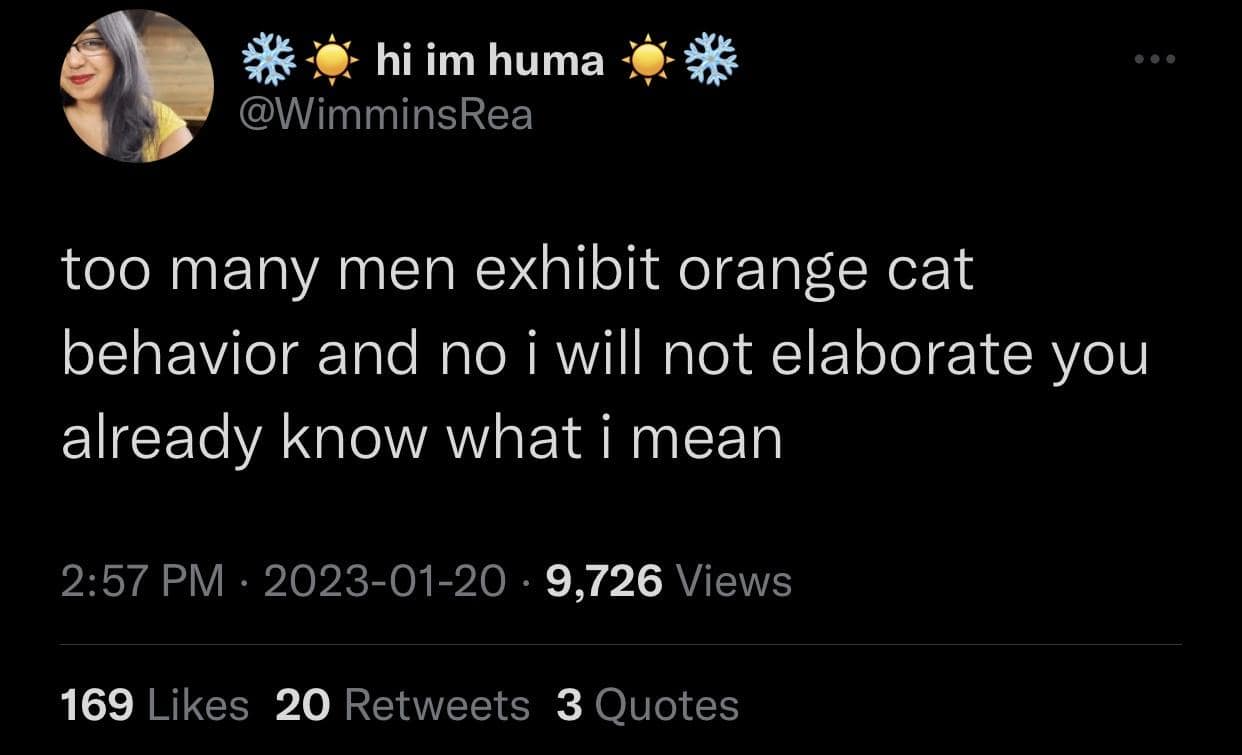Screen dimensions: 1242x755
Task: Click the 2023-01-20 post date
Action: (384, 581)
